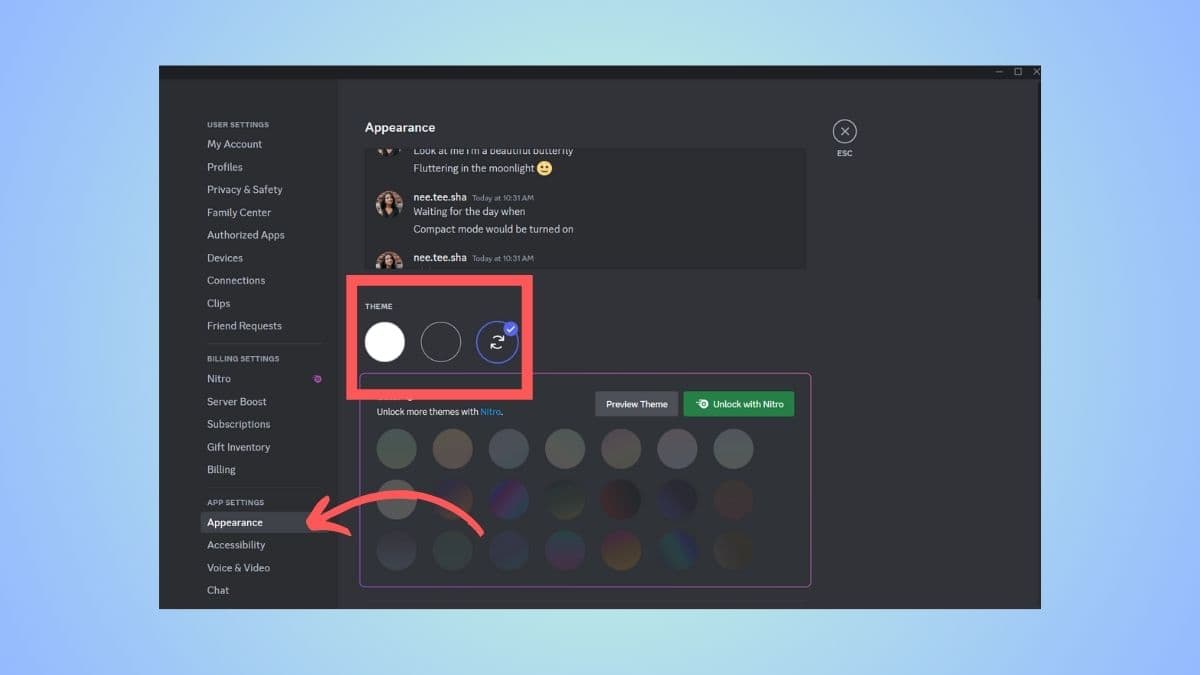Screen dimensions: 1200x675
Task: Open Chat settings
Action: 218,590
